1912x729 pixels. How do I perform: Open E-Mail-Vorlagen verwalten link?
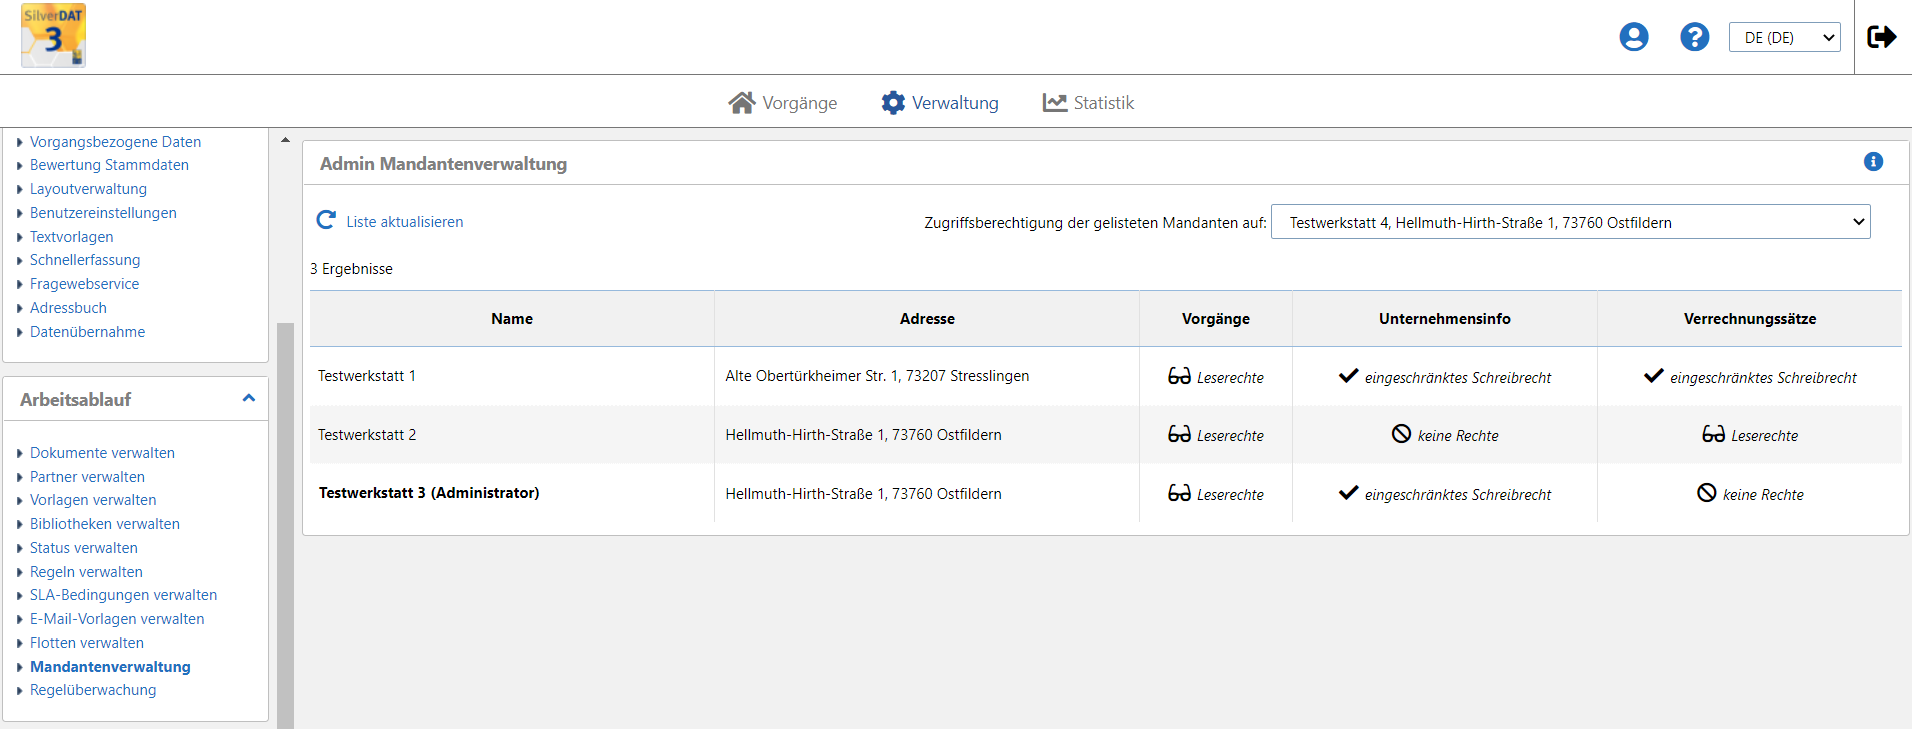117,619
